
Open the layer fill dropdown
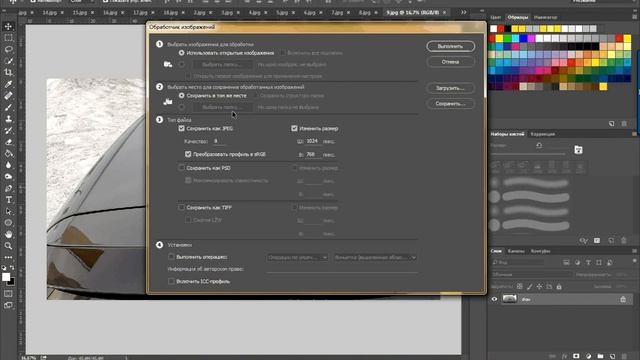(x=622, y=287)
